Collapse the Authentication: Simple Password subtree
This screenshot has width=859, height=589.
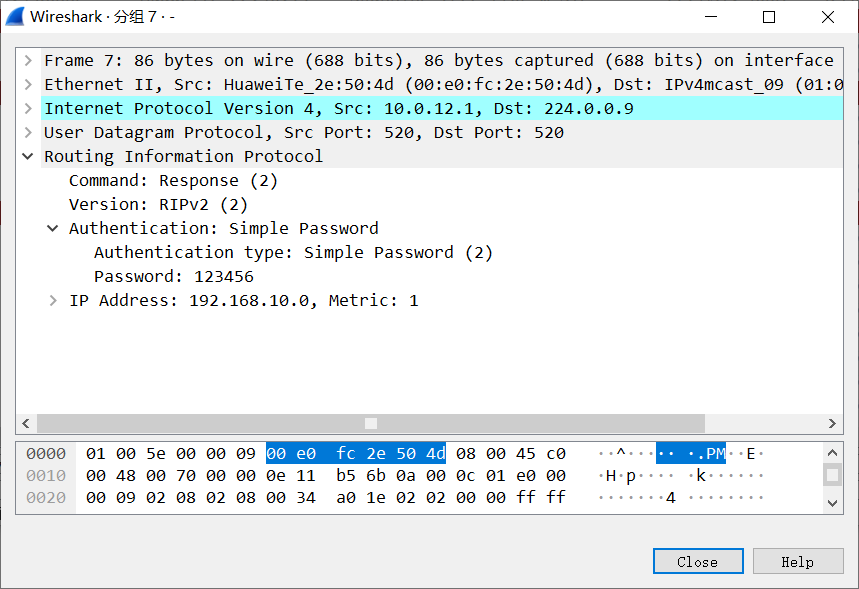tap(52, 228)
